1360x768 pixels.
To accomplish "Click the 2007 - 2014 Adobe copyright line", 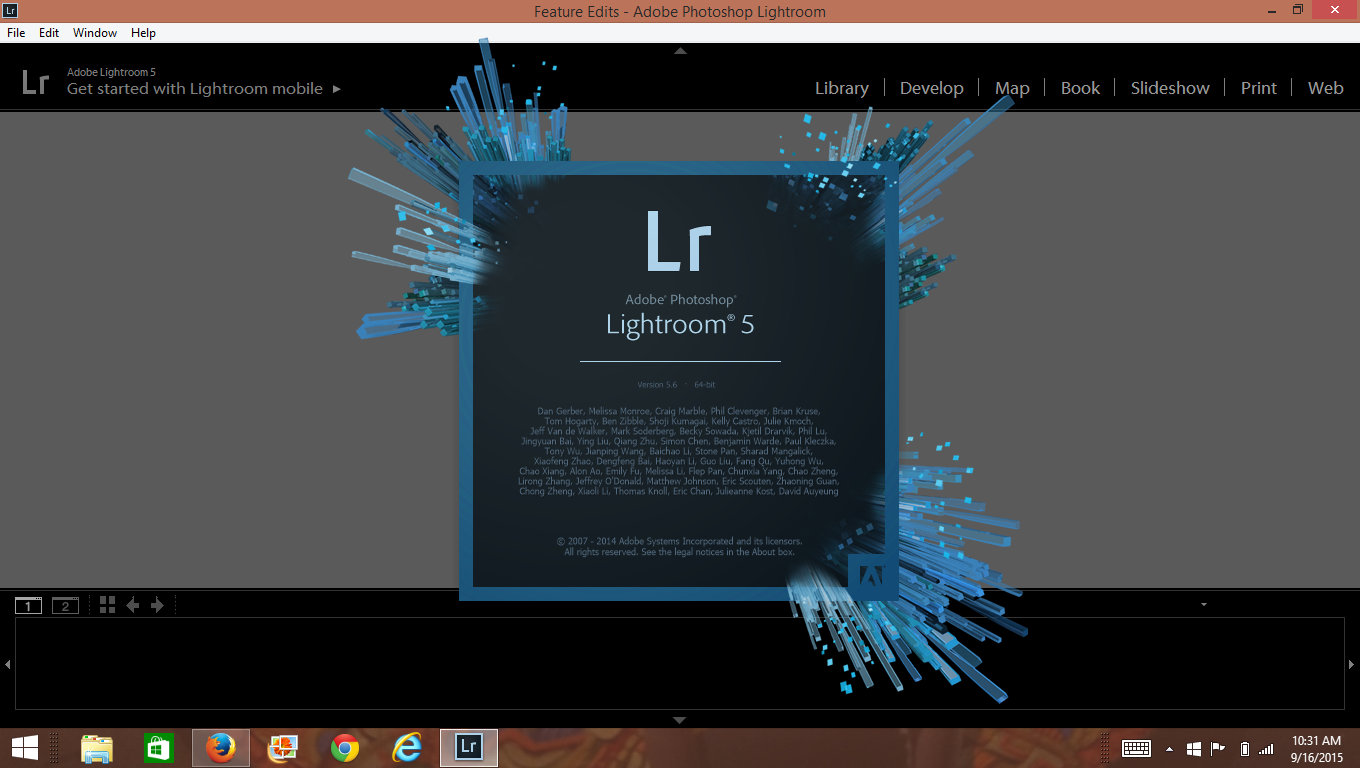I will 679,541.
